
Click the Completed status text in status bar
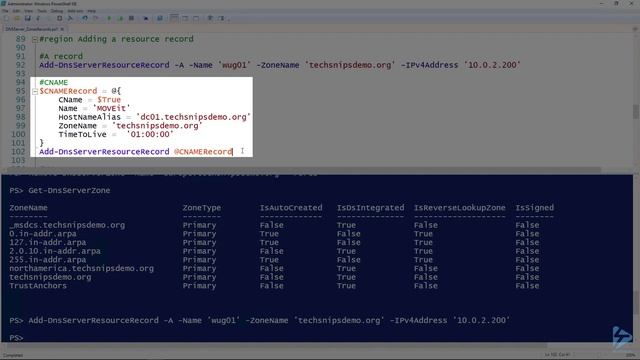click(13, 355)
